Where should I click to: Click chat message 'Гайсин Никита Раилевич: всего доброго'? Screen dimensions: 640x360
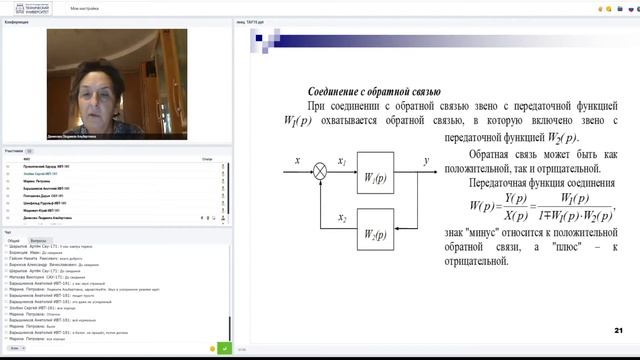tap(46, 259)
